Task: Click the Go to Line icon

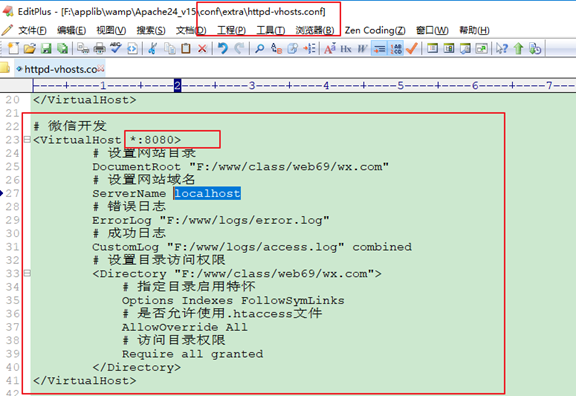Action: coord(309,48)
